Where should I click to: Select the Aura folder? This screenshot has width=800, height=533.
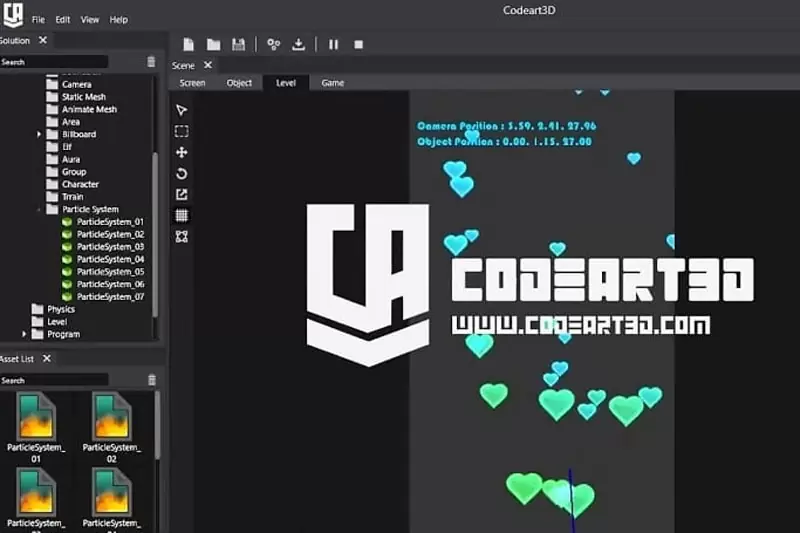(x=63, y=159)
